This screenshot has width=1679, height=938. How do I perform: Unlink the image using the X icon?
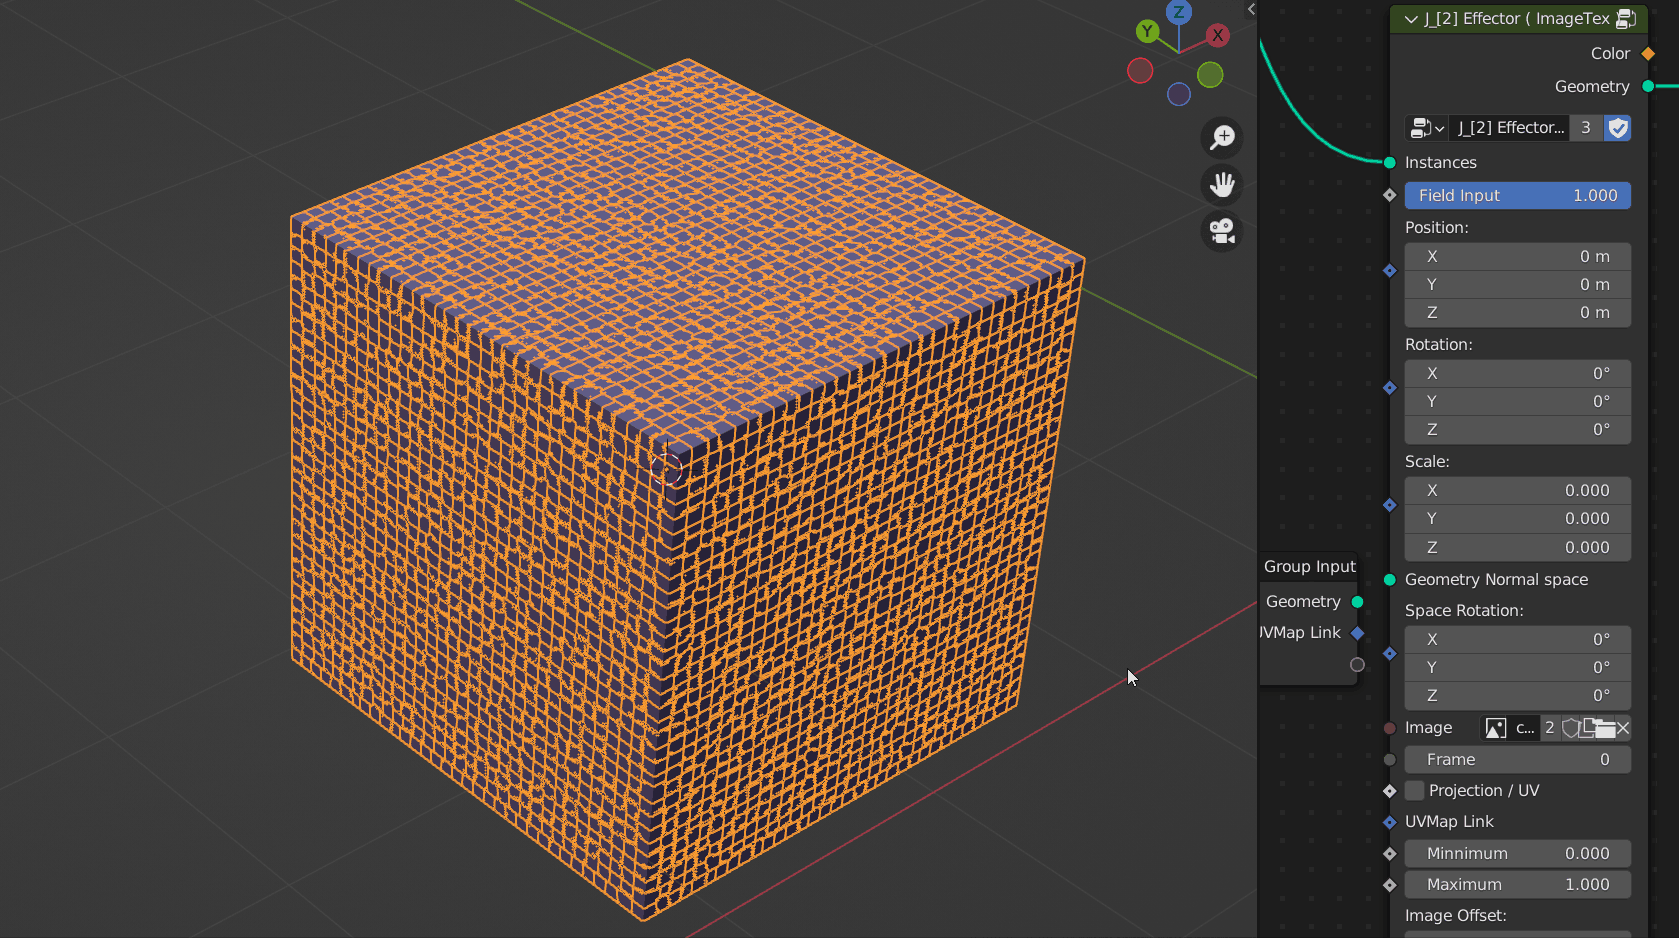click(1624, 727)
